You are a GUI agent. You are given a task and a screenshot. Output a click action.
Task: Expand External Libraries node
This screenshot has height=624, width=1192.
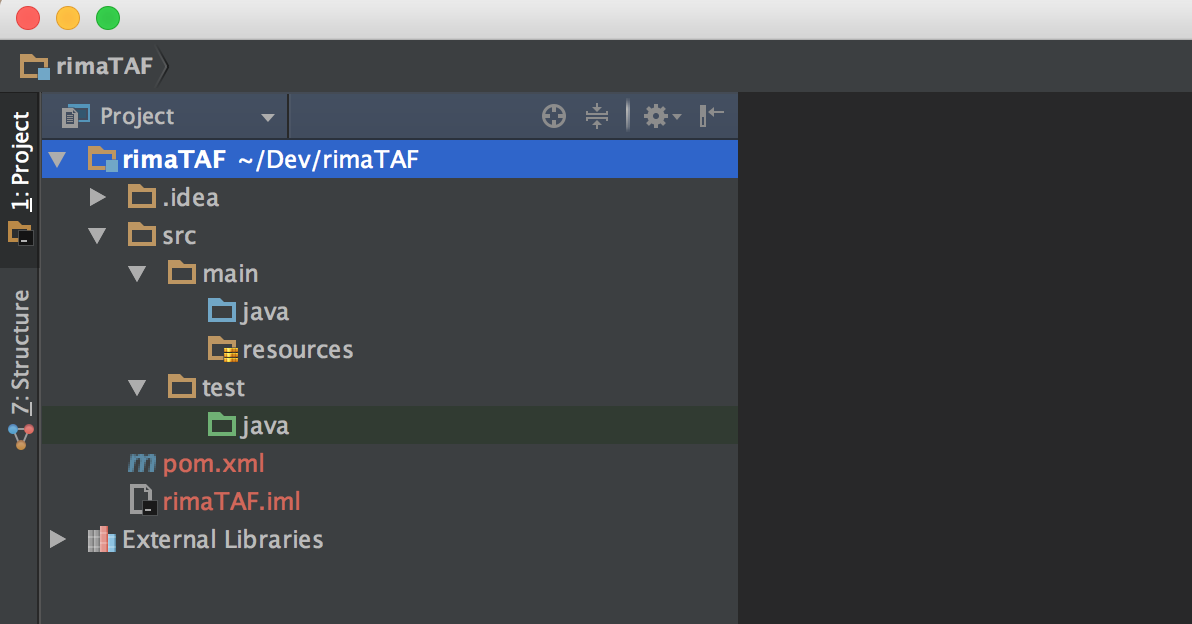point(58,540)
